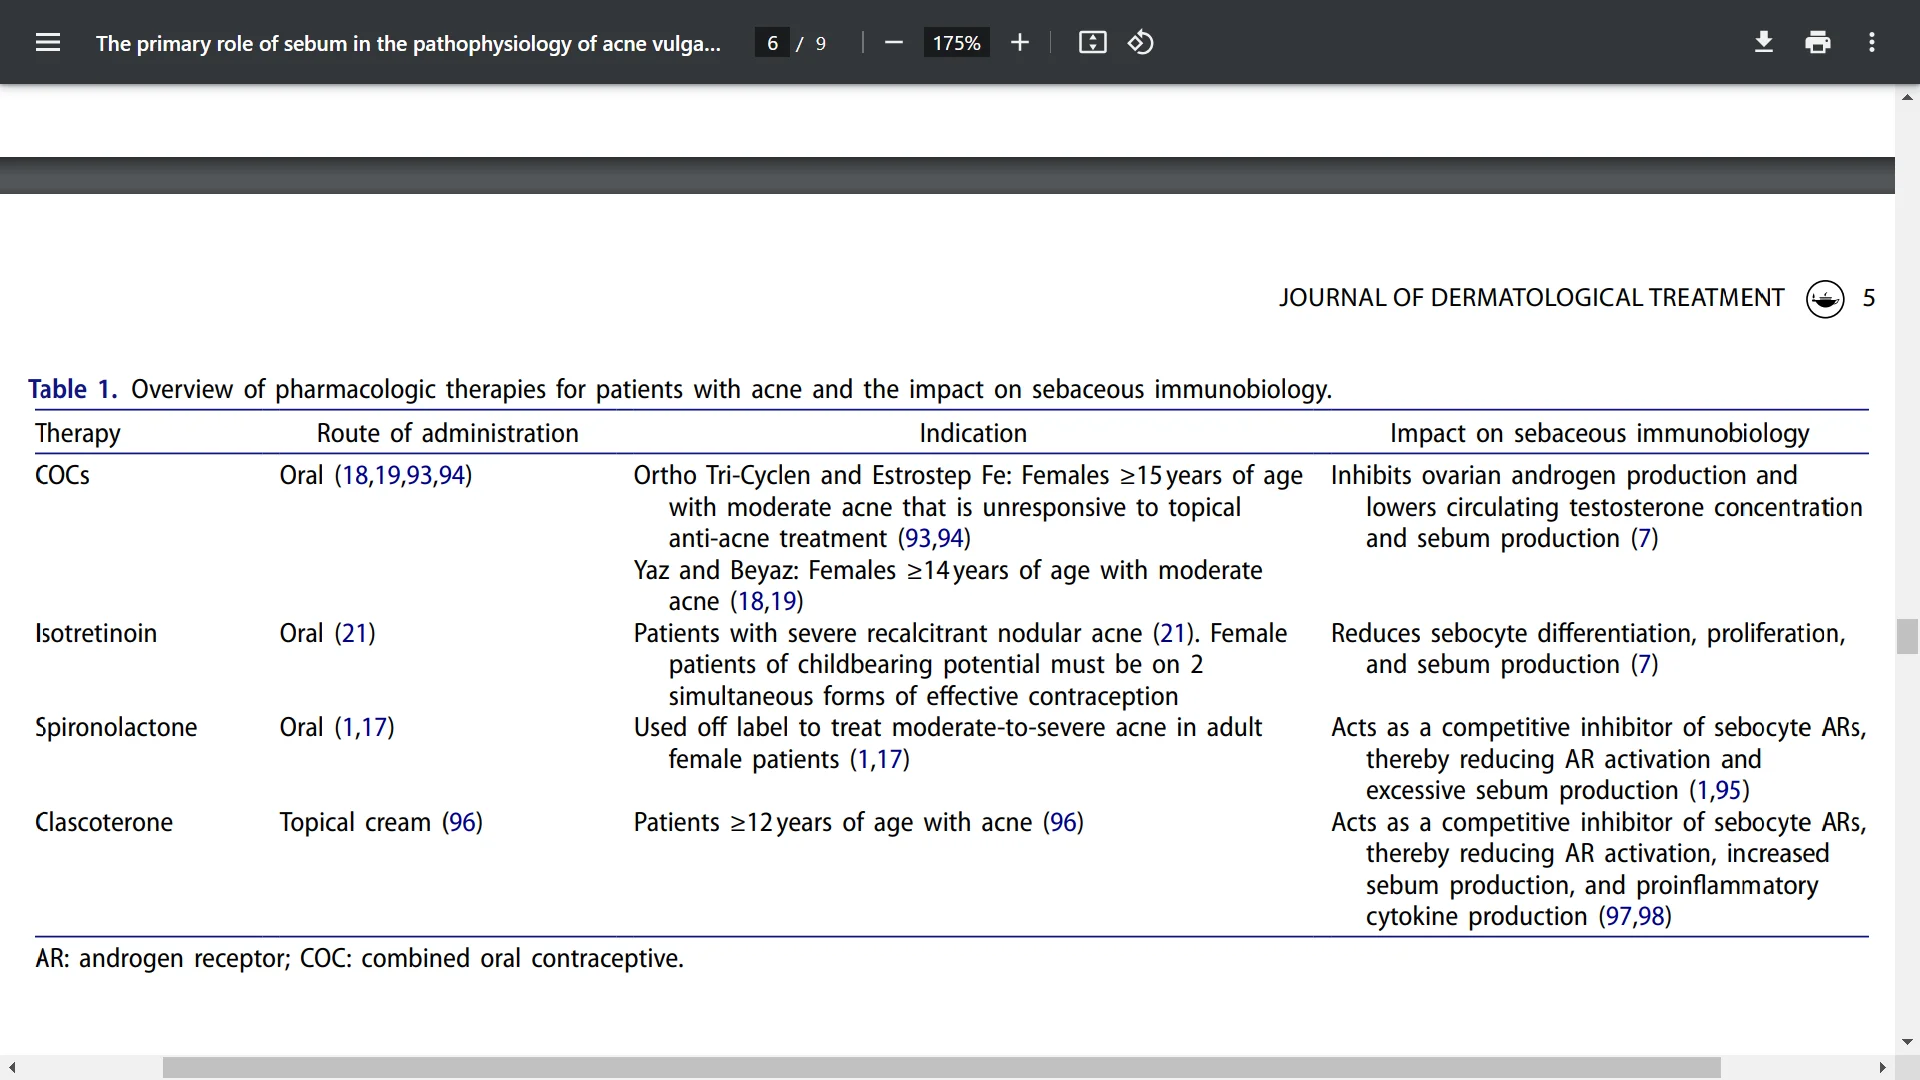Click reference (7) after sebum production
Screen dimensions: 1920x1080
(x=1646, y=538)
